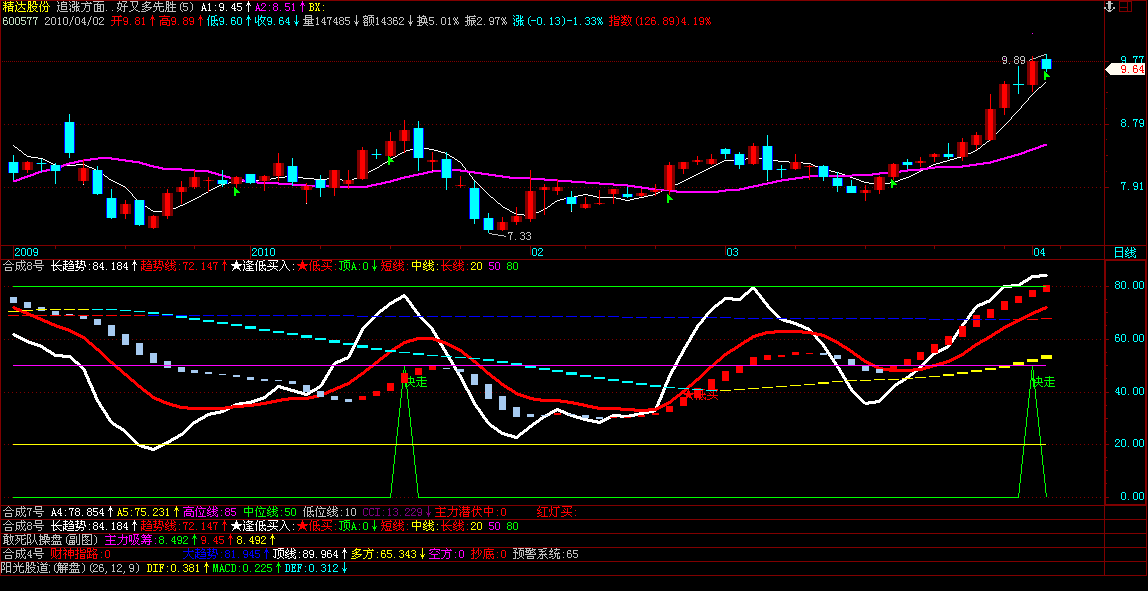Click the 预警系统:65 readout
The width and height of the screenshot is (1148, 591).
click(x=546, y=553)
